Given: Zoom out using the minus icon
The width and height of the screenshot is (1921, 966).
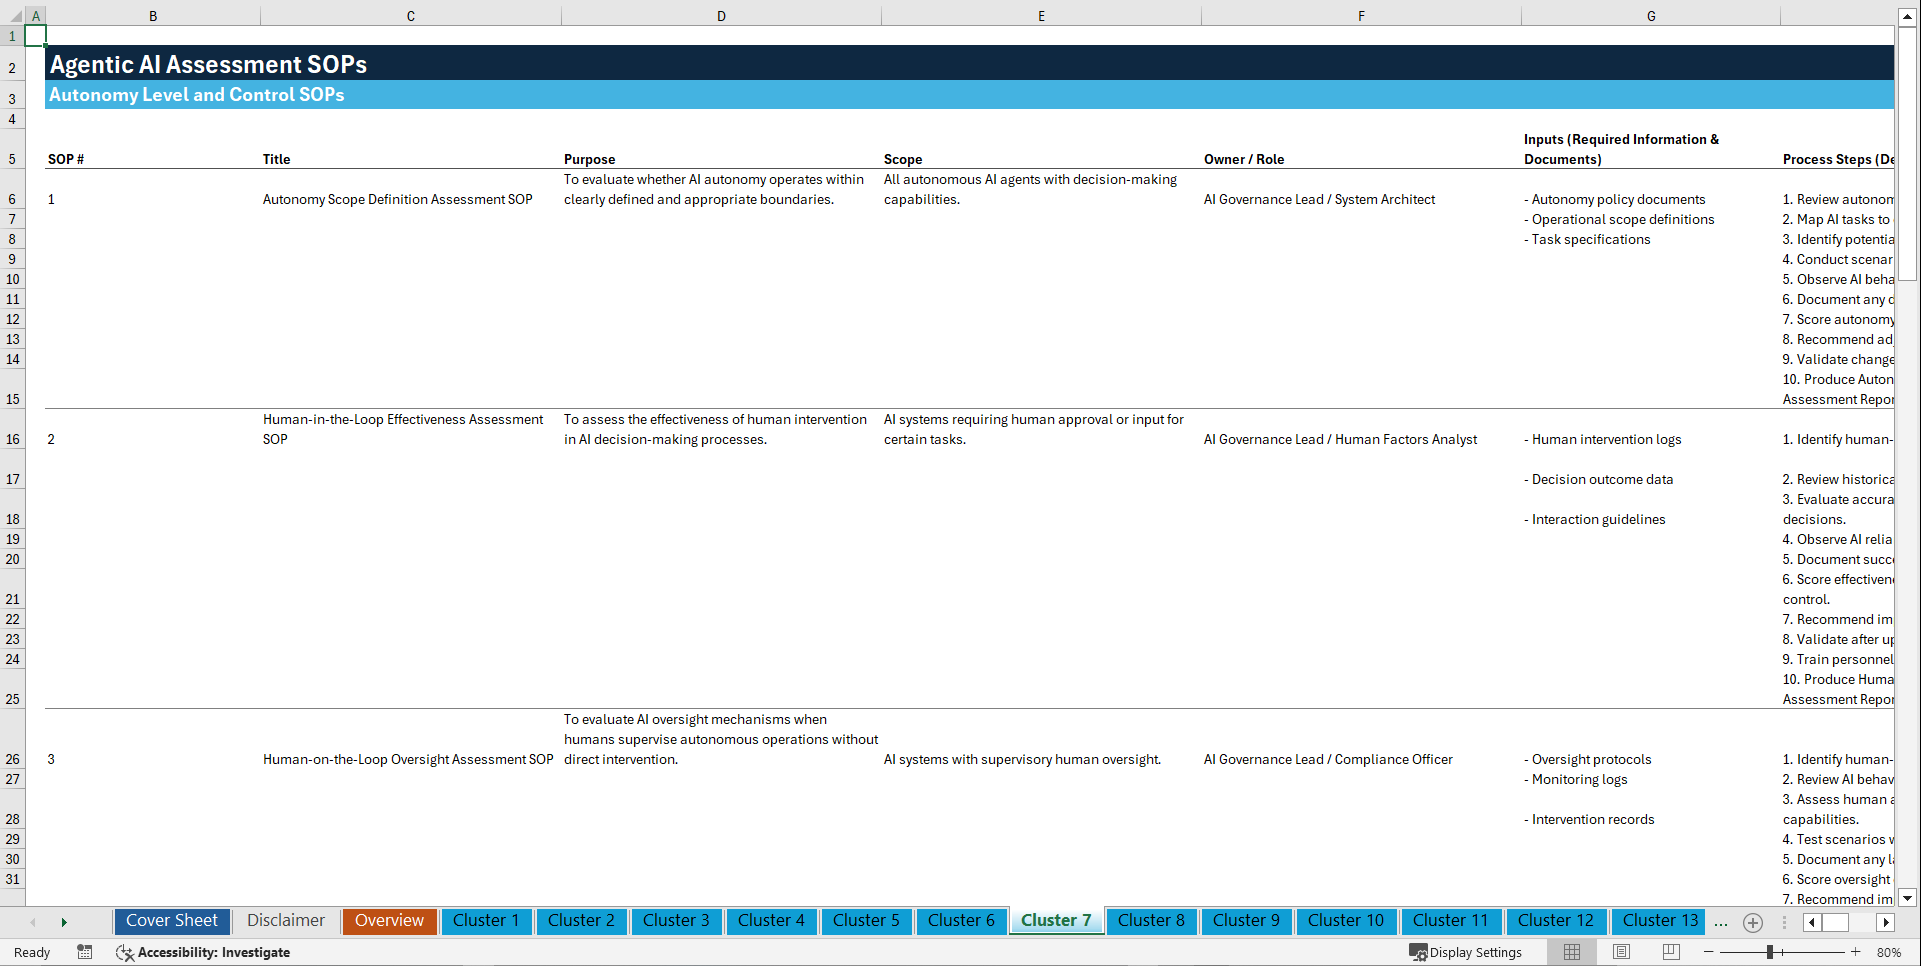Looking at the screenshot, I should [1707, 952].
